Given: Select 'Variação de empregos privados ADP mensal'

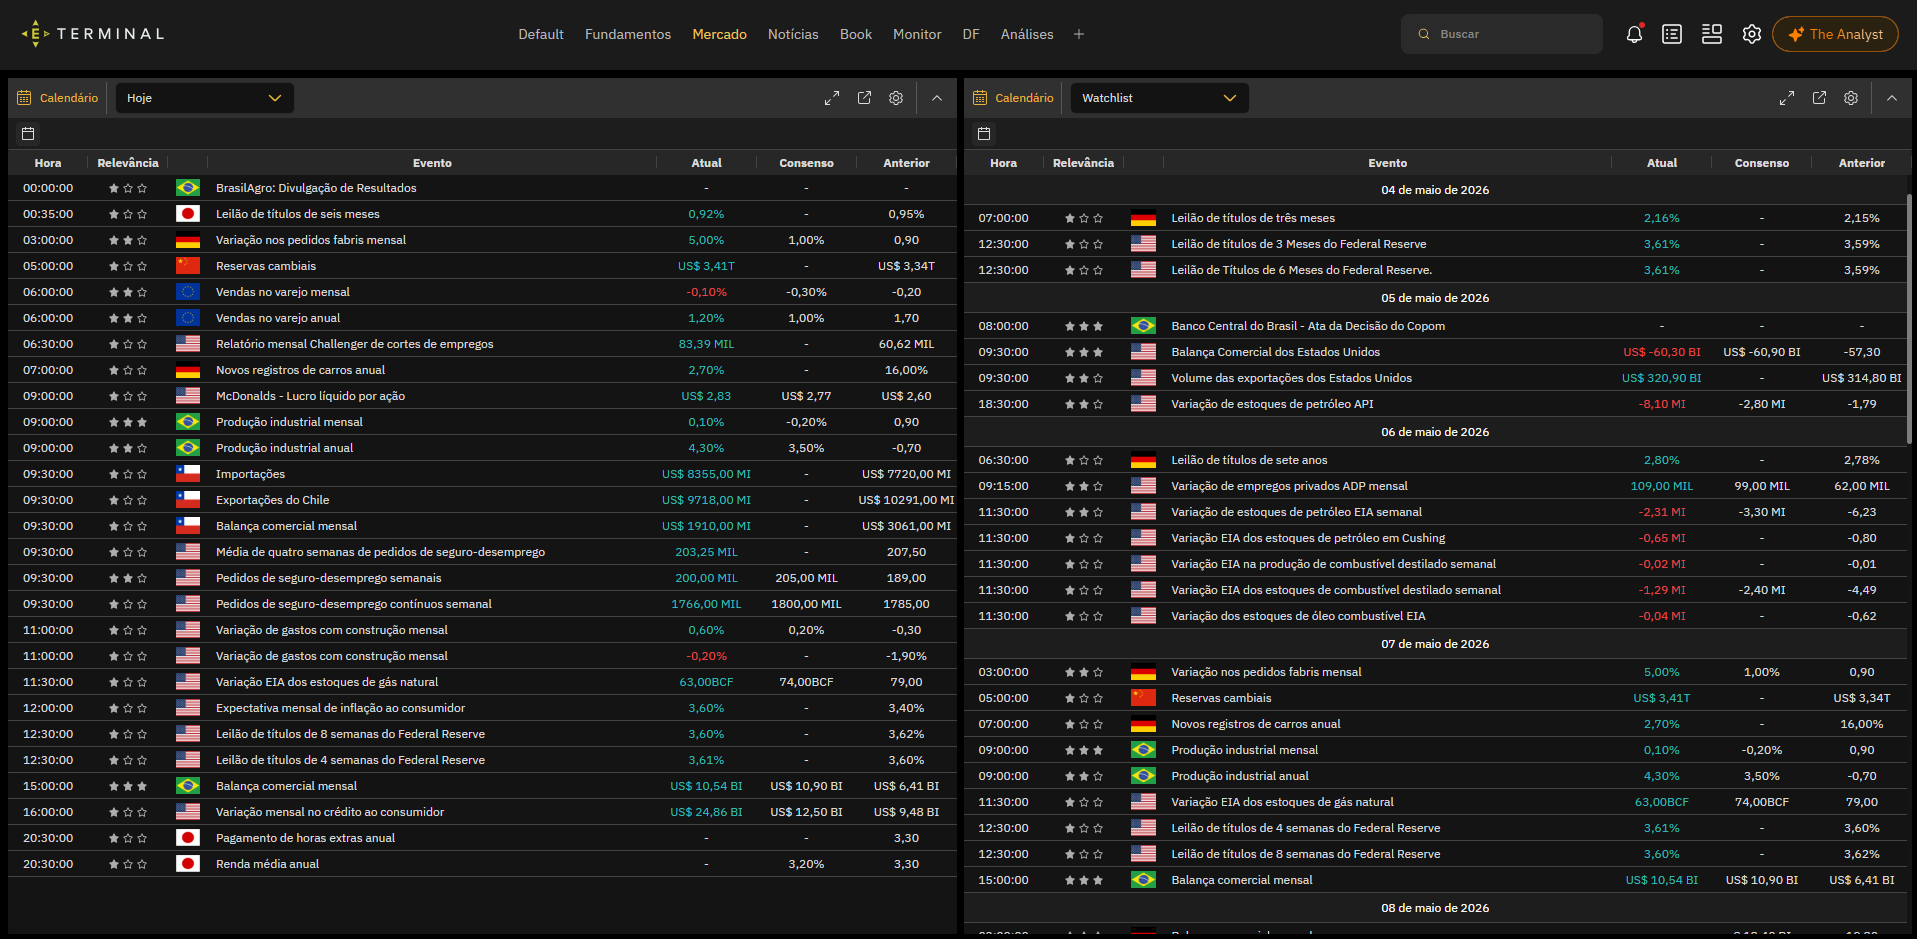Looking at the screenshot, I should (x=1289, y=486).
